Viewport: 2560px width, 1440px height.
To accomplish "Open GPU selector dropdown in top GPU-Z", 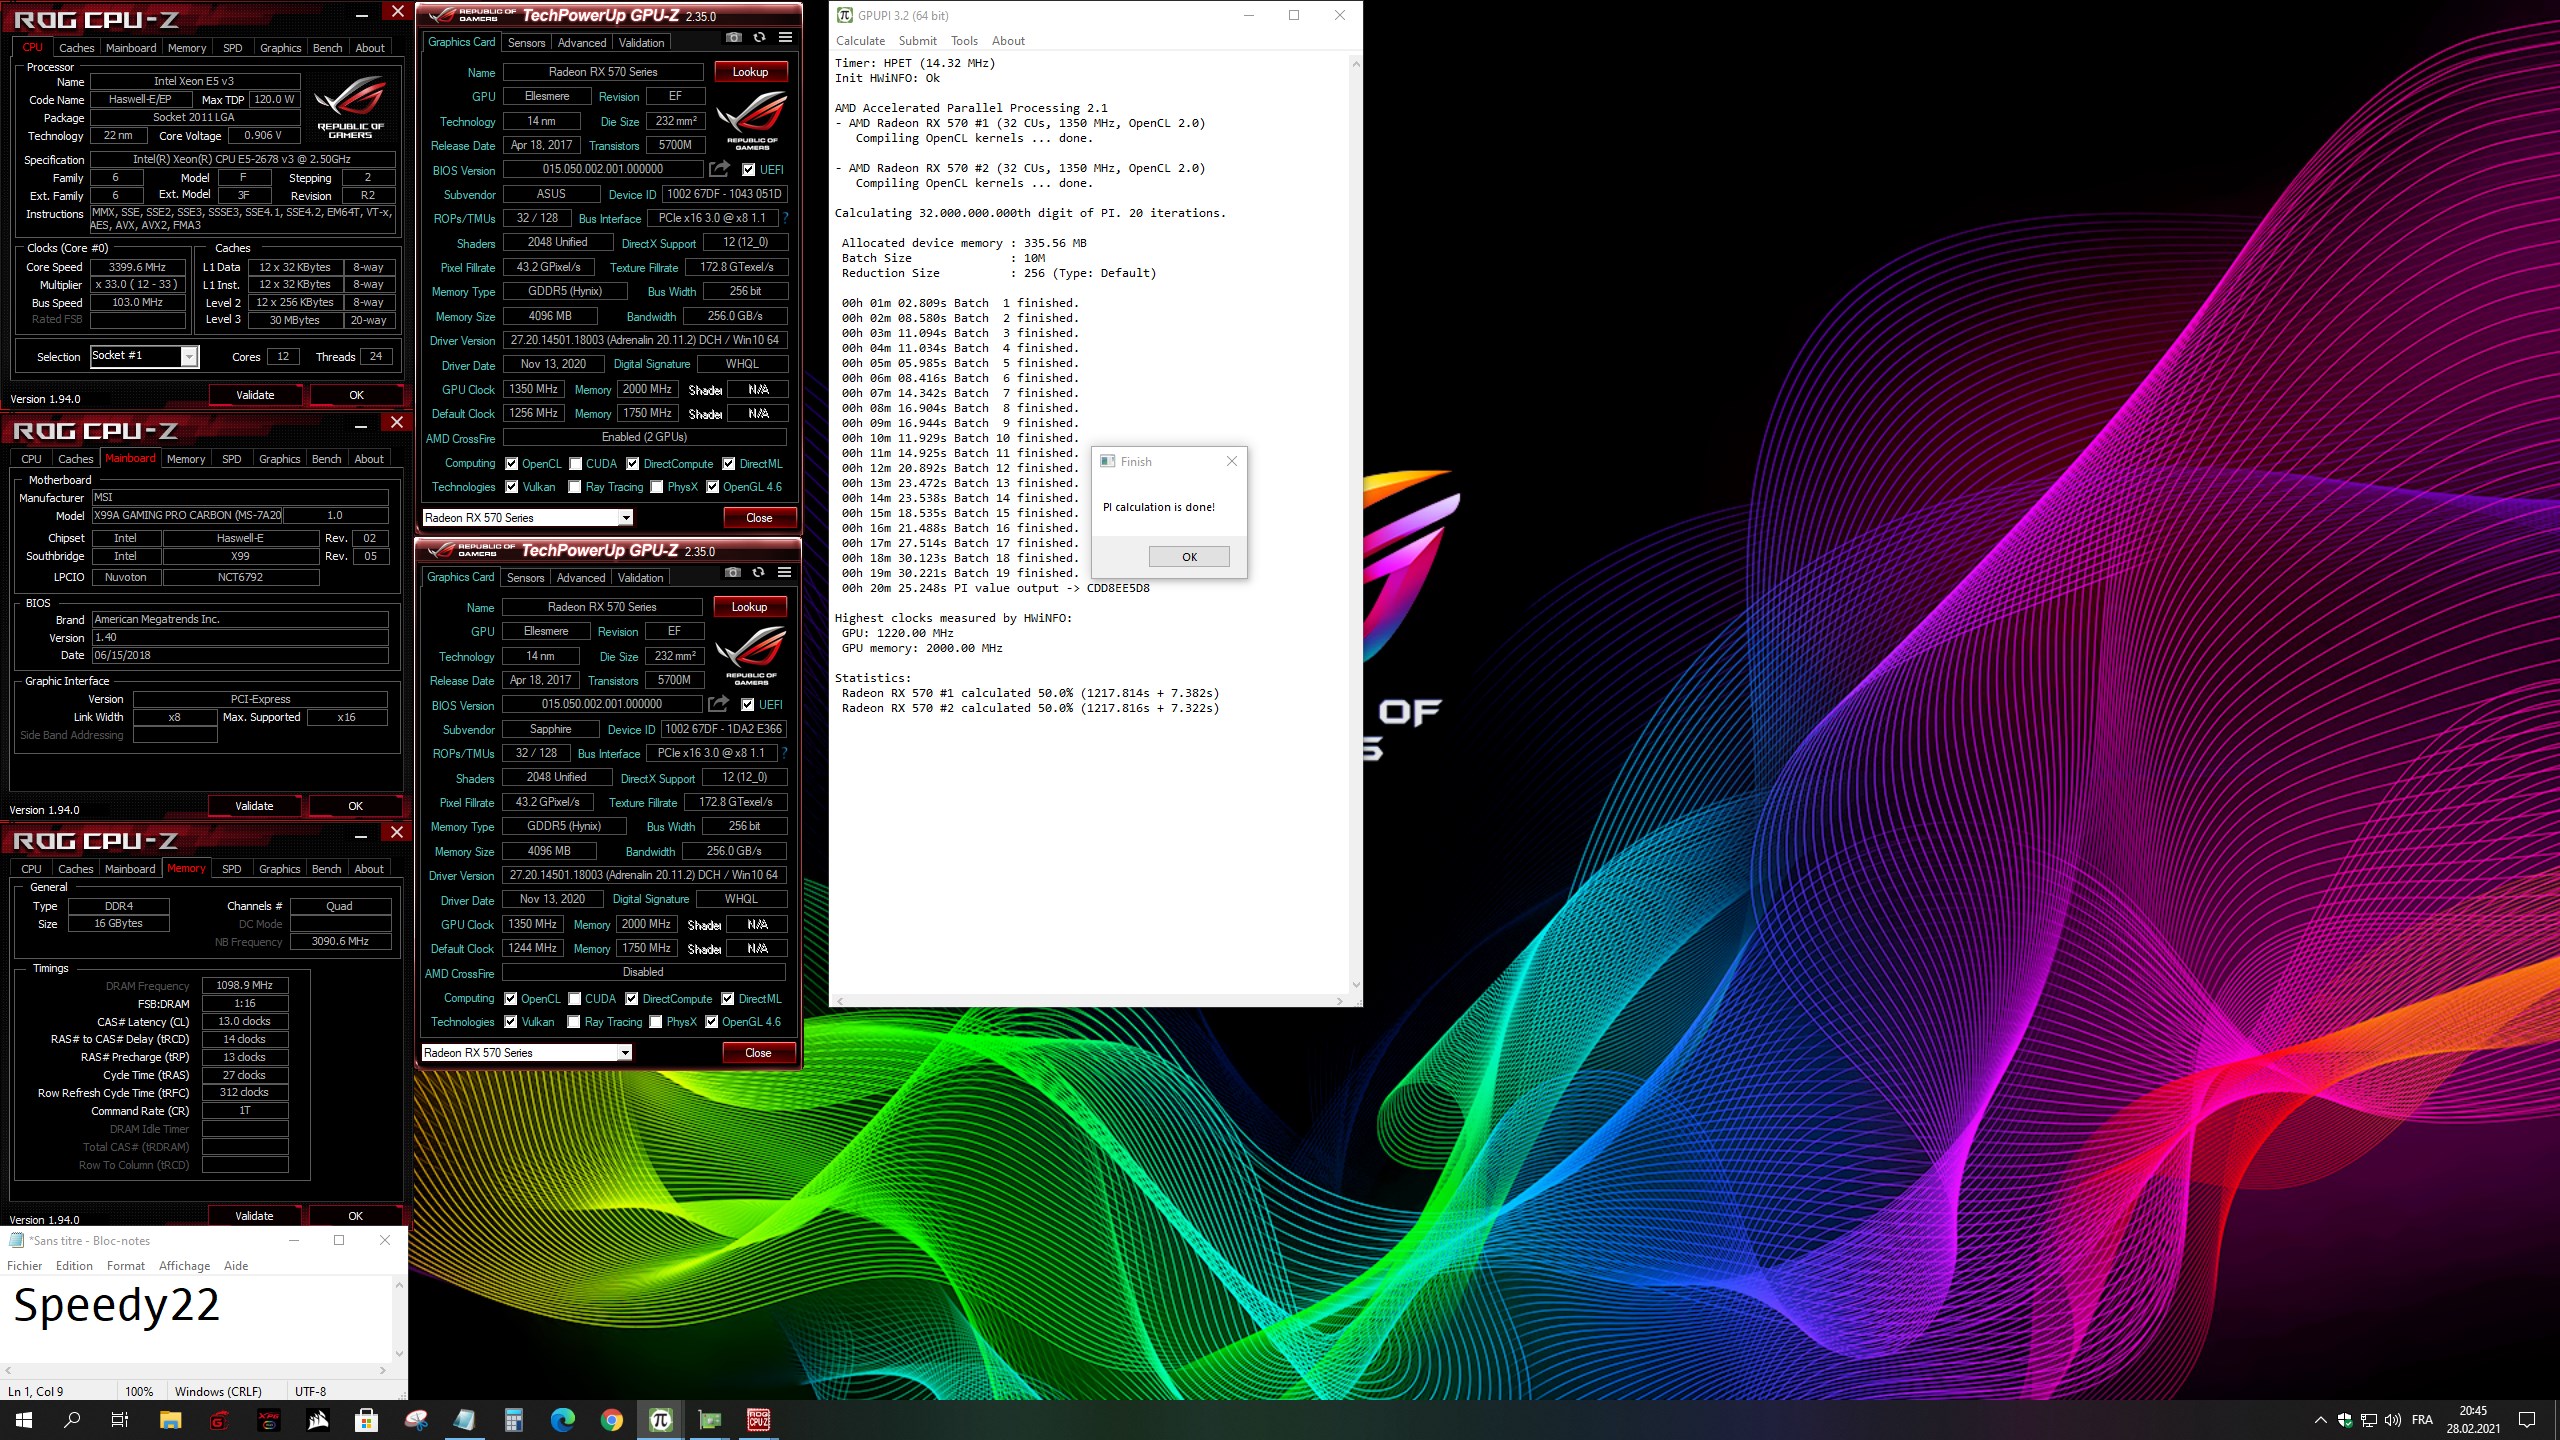I will pyautogui.click(x=626, y=518).
